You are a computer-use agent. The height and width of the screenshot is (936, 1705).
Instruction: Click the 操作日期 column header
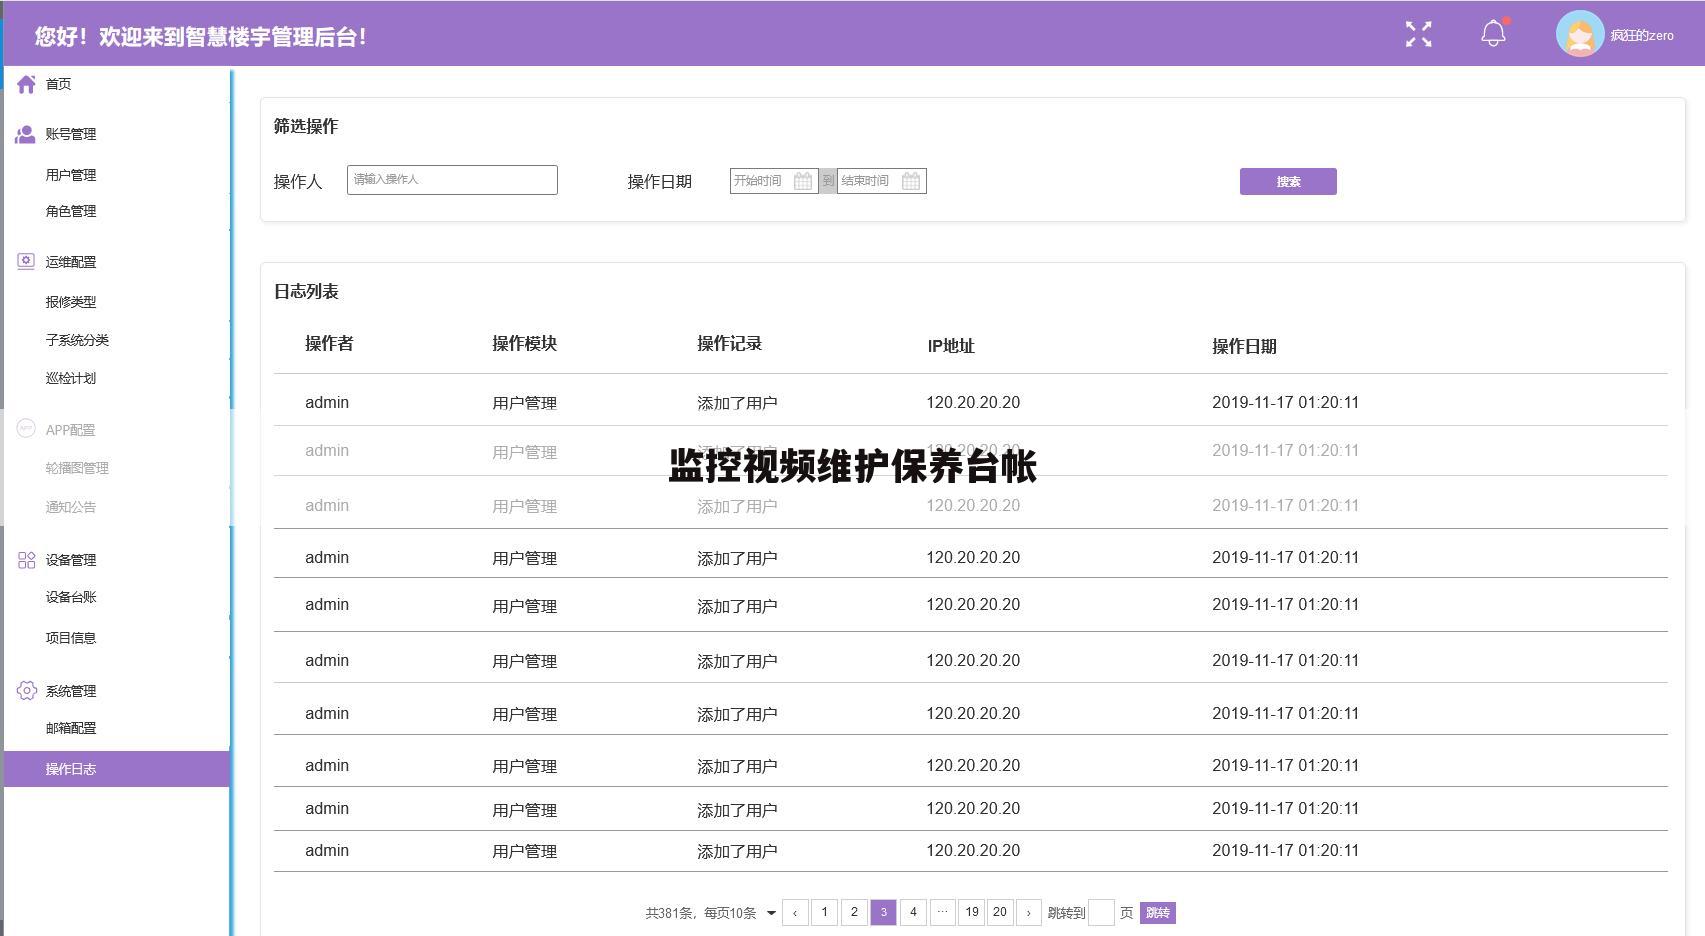pos(1244,346)
